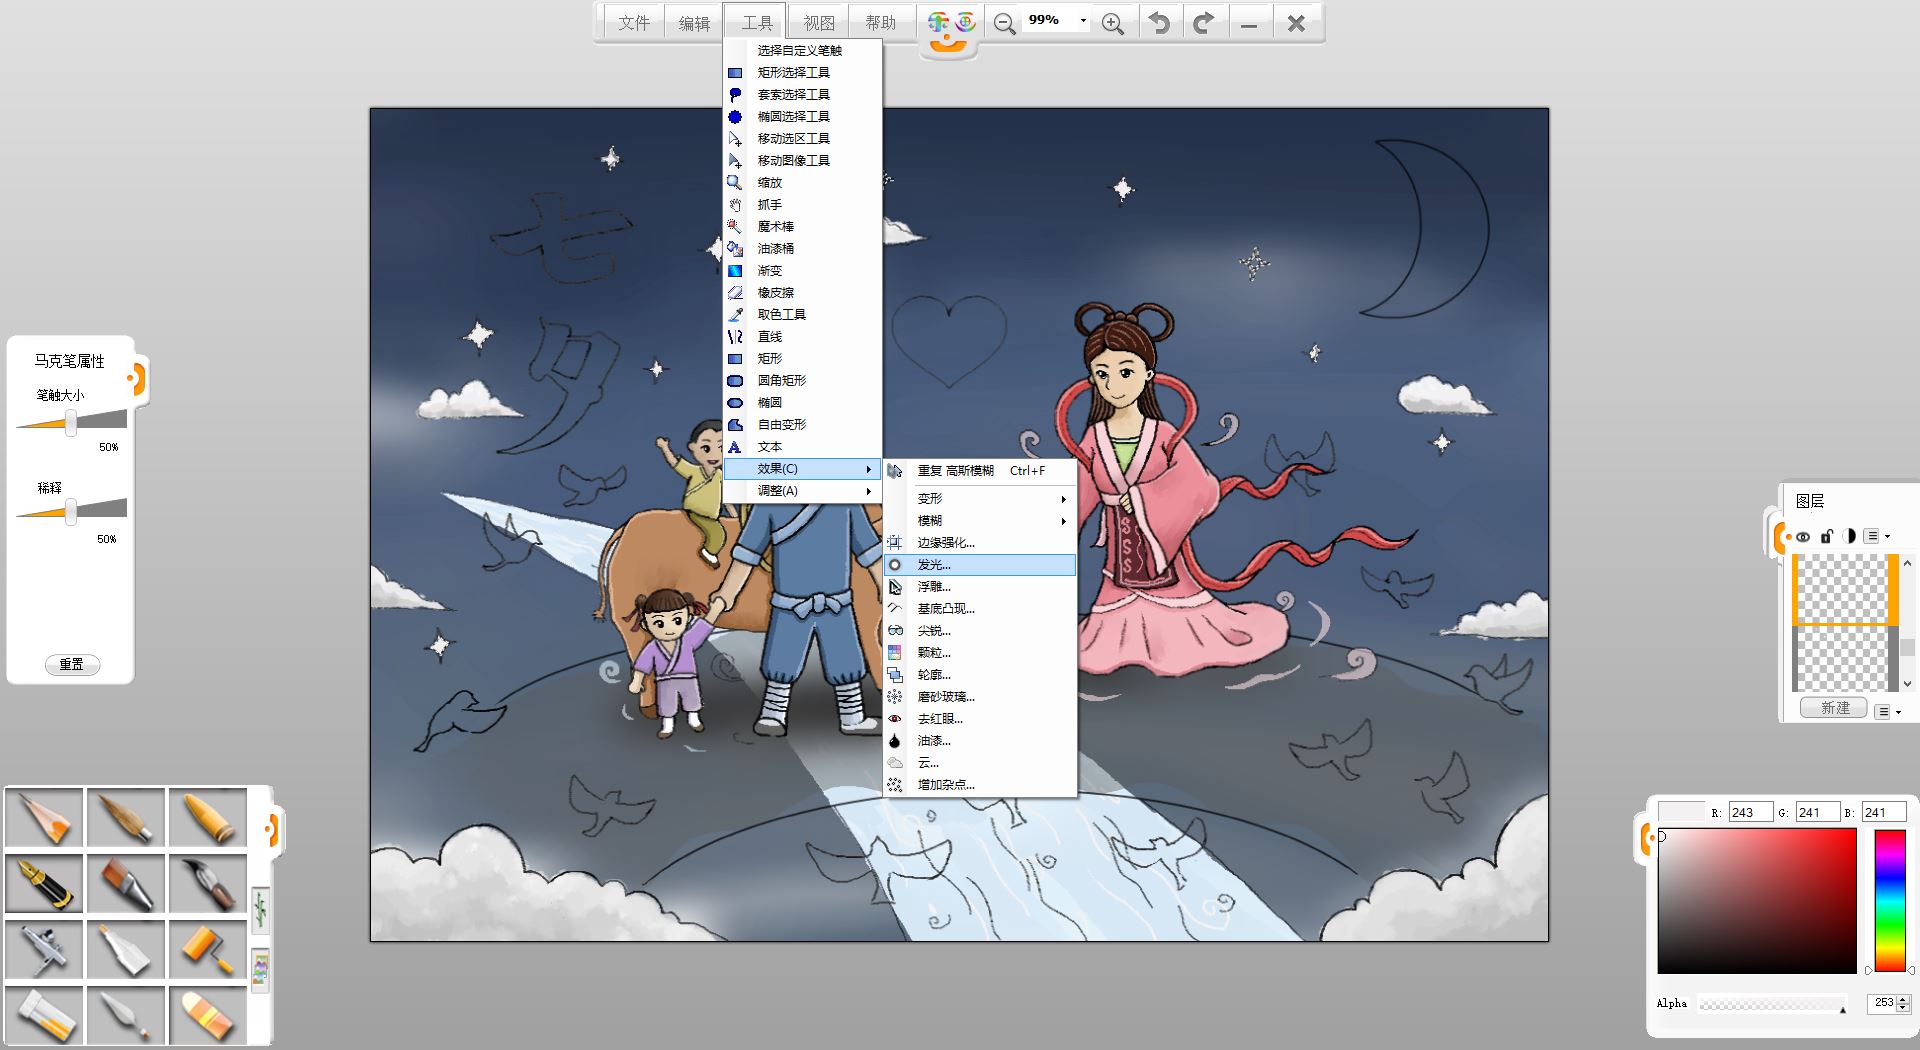Select the crayon brush tool
1920x1050 pixels.
coord(207,818)
